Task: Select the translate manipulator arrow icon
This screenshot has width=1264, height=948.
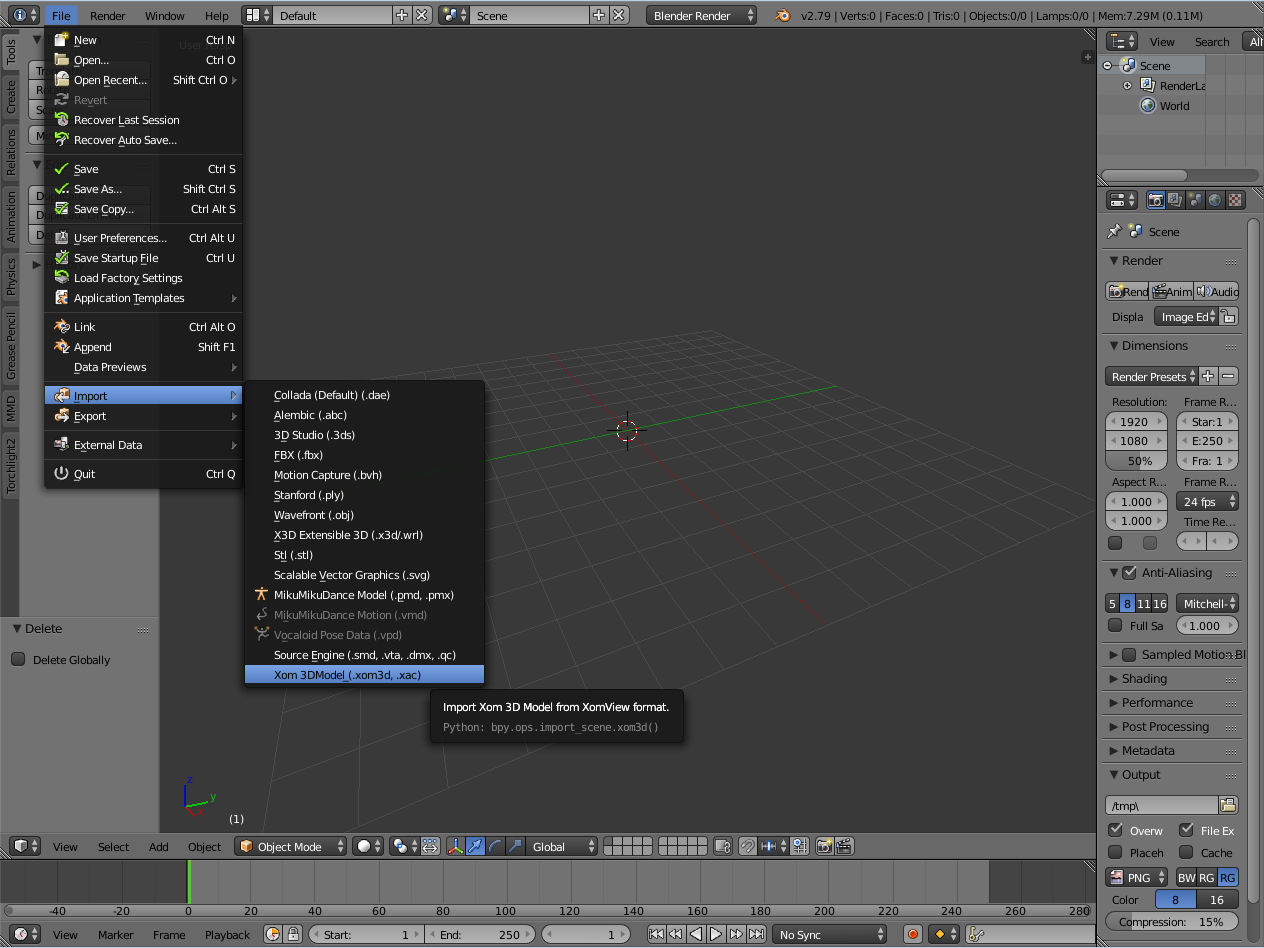Action: [x=476, y=846]
